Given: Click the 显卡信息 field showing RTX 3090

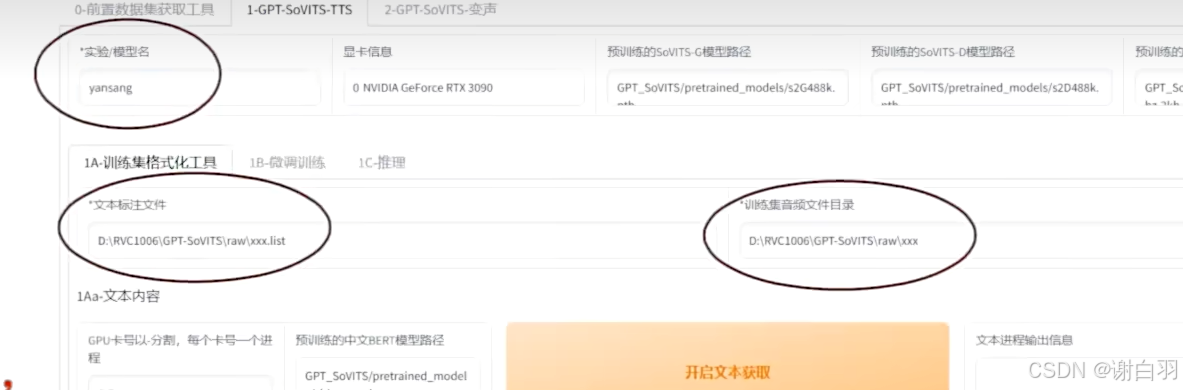Looking at the screenshot, I should pos(464,88).
